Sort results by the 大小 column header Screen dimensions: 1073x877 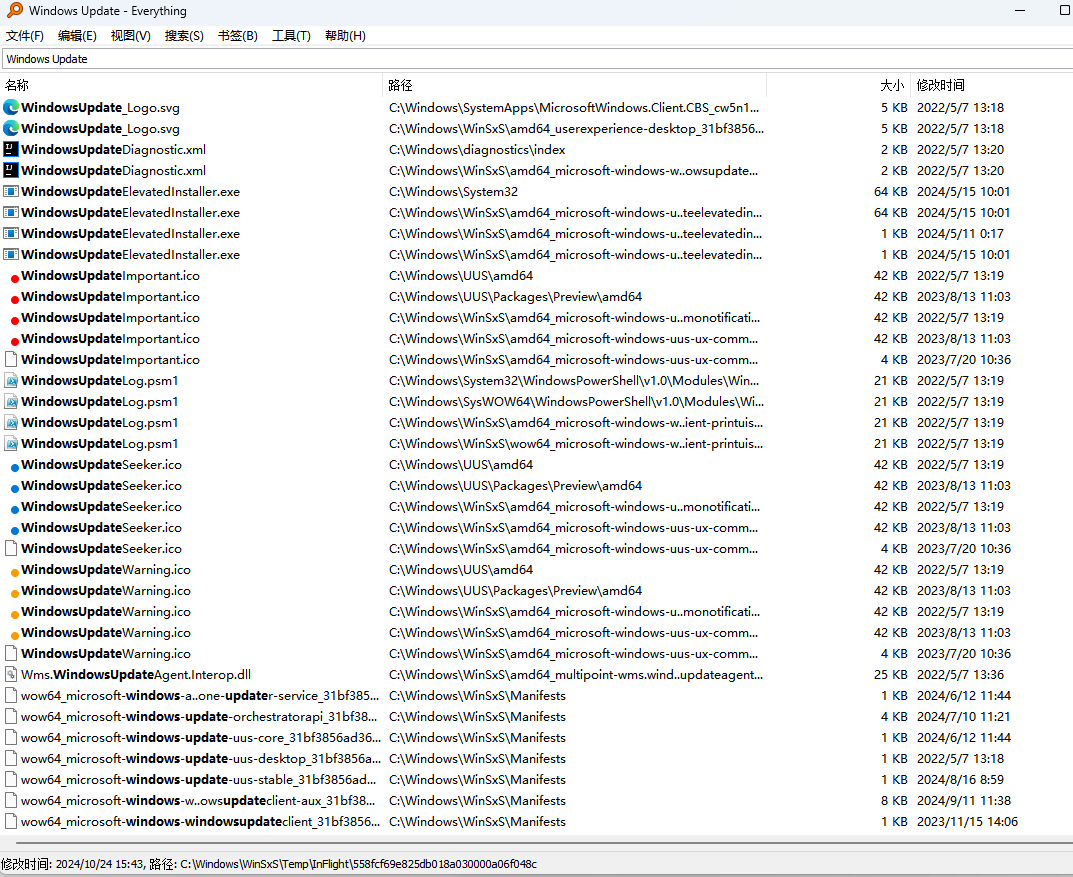click(x=840, y=85)
